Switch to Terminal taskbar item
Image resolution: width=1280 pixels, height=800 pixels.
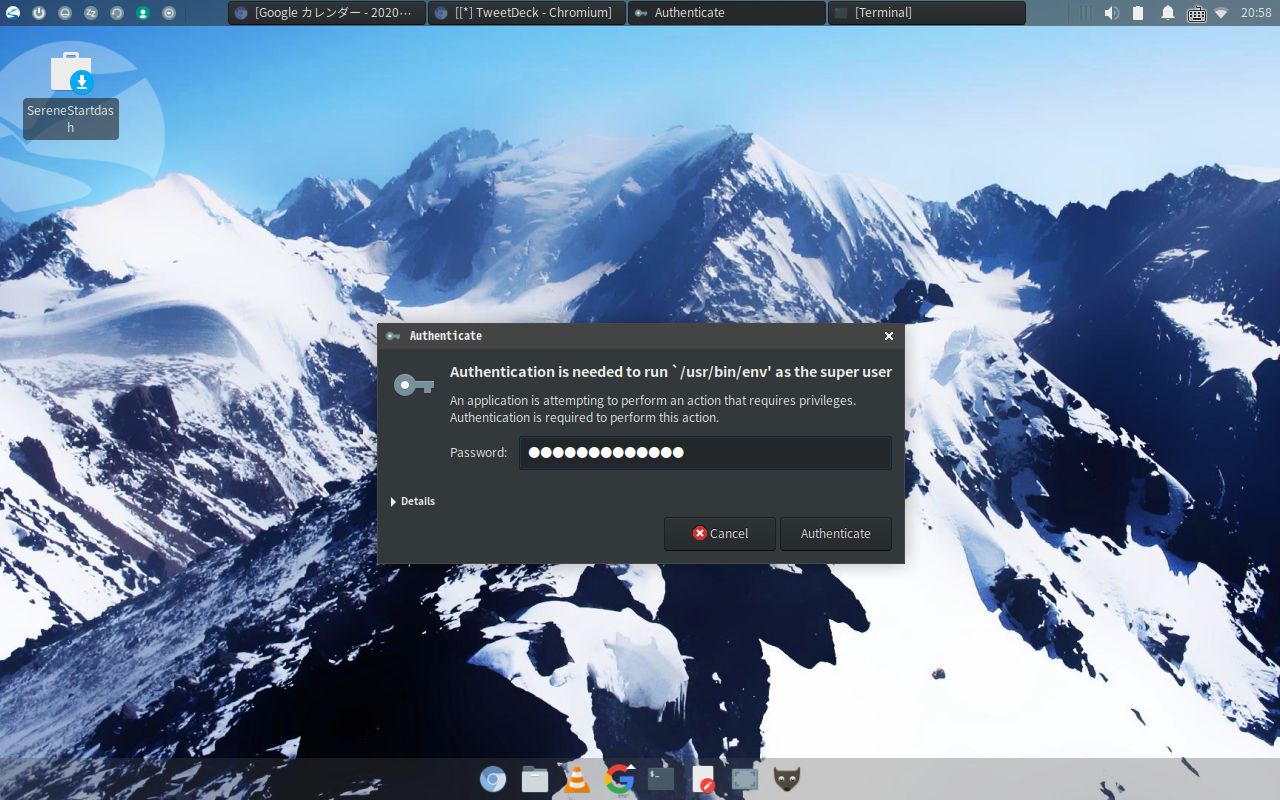point(927,13)
